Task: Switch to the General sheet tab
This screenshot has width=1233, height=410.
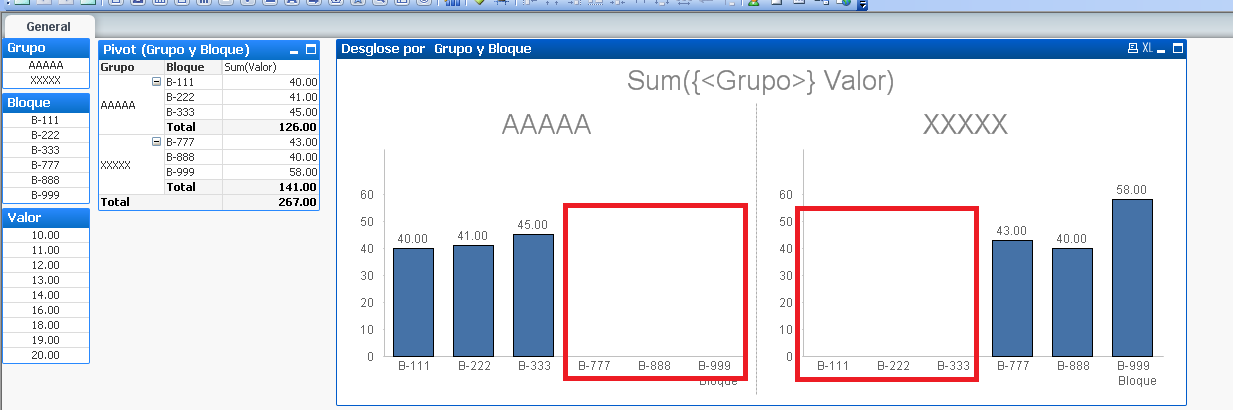Action: click(48, 26)
